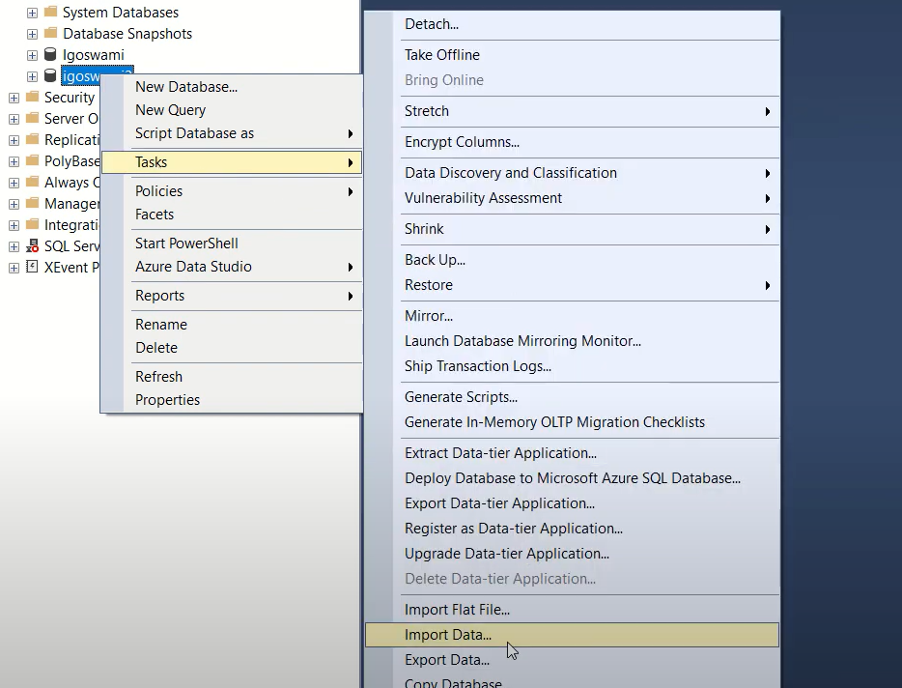902x688 pixels.
Task: Click Export Data menu item
Action: click(447, 660)
